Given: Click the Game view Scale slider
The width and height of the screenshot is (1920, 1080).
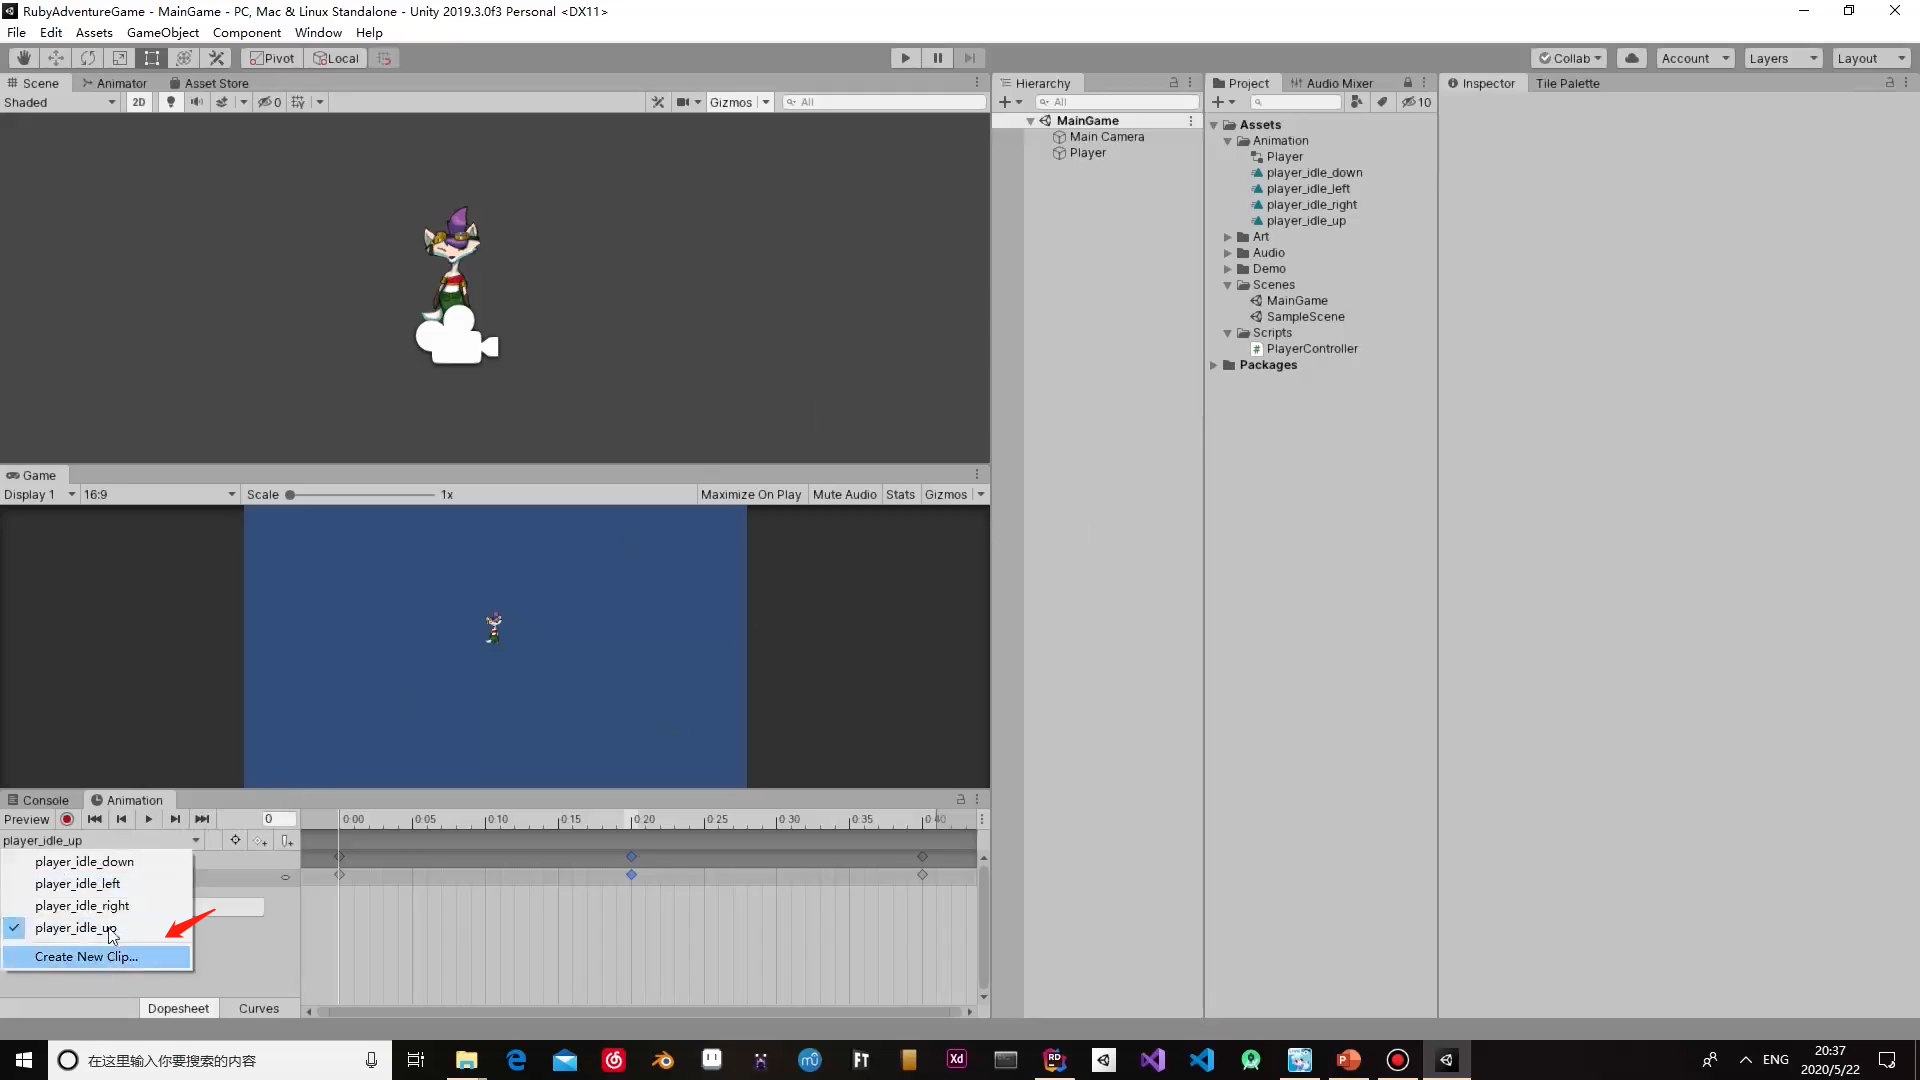Looking at the screenshot, I should [360, 495].
